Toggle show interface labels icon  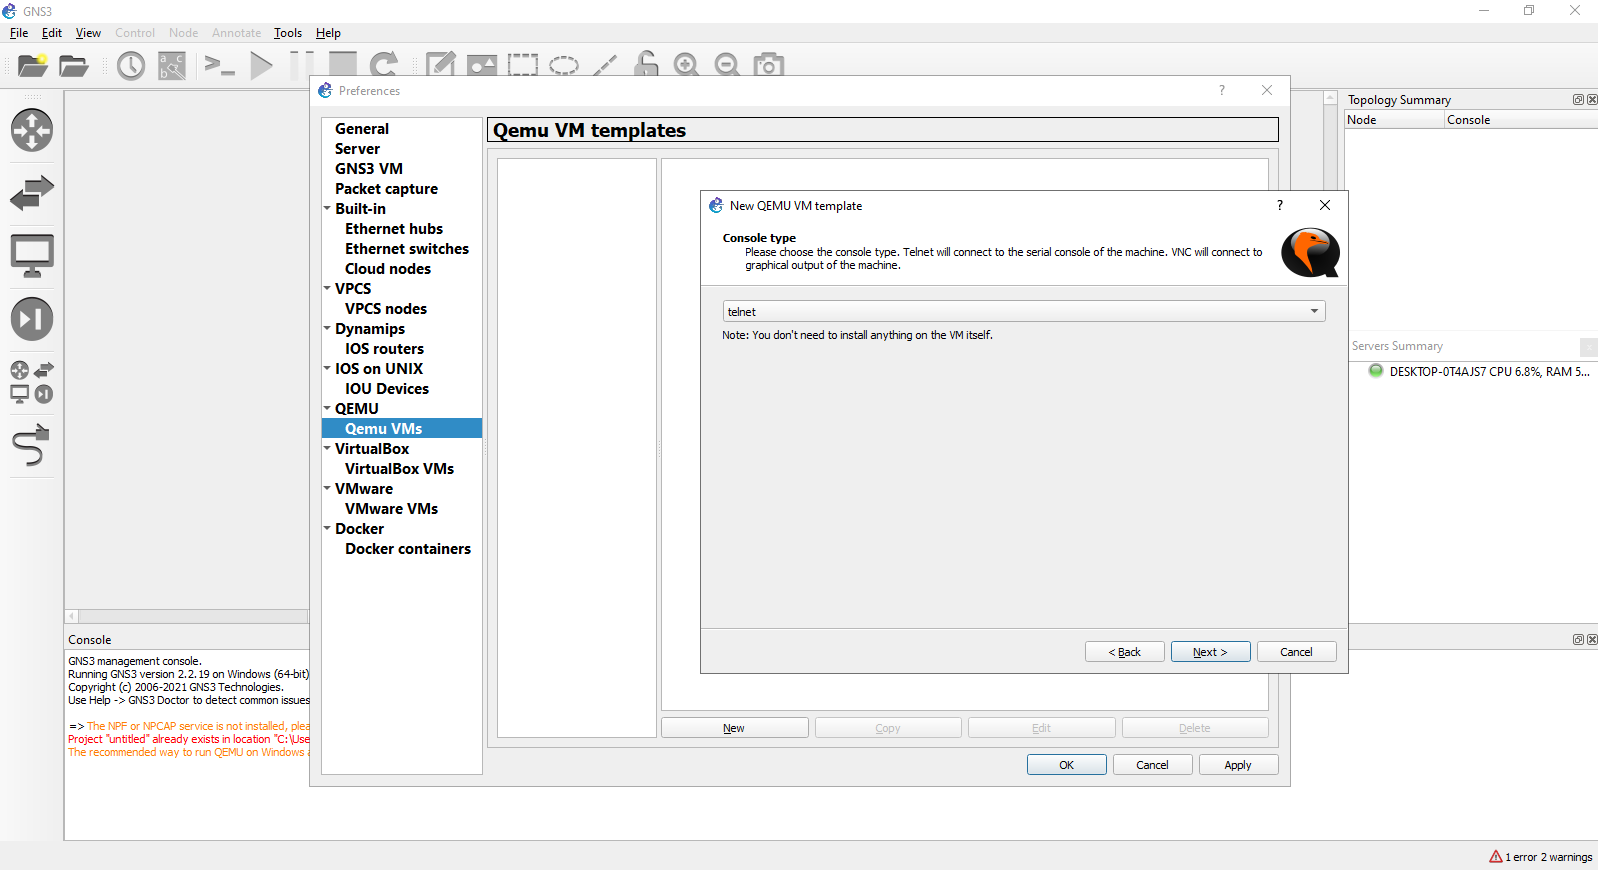pyautogui.click(x=172, y=66)
